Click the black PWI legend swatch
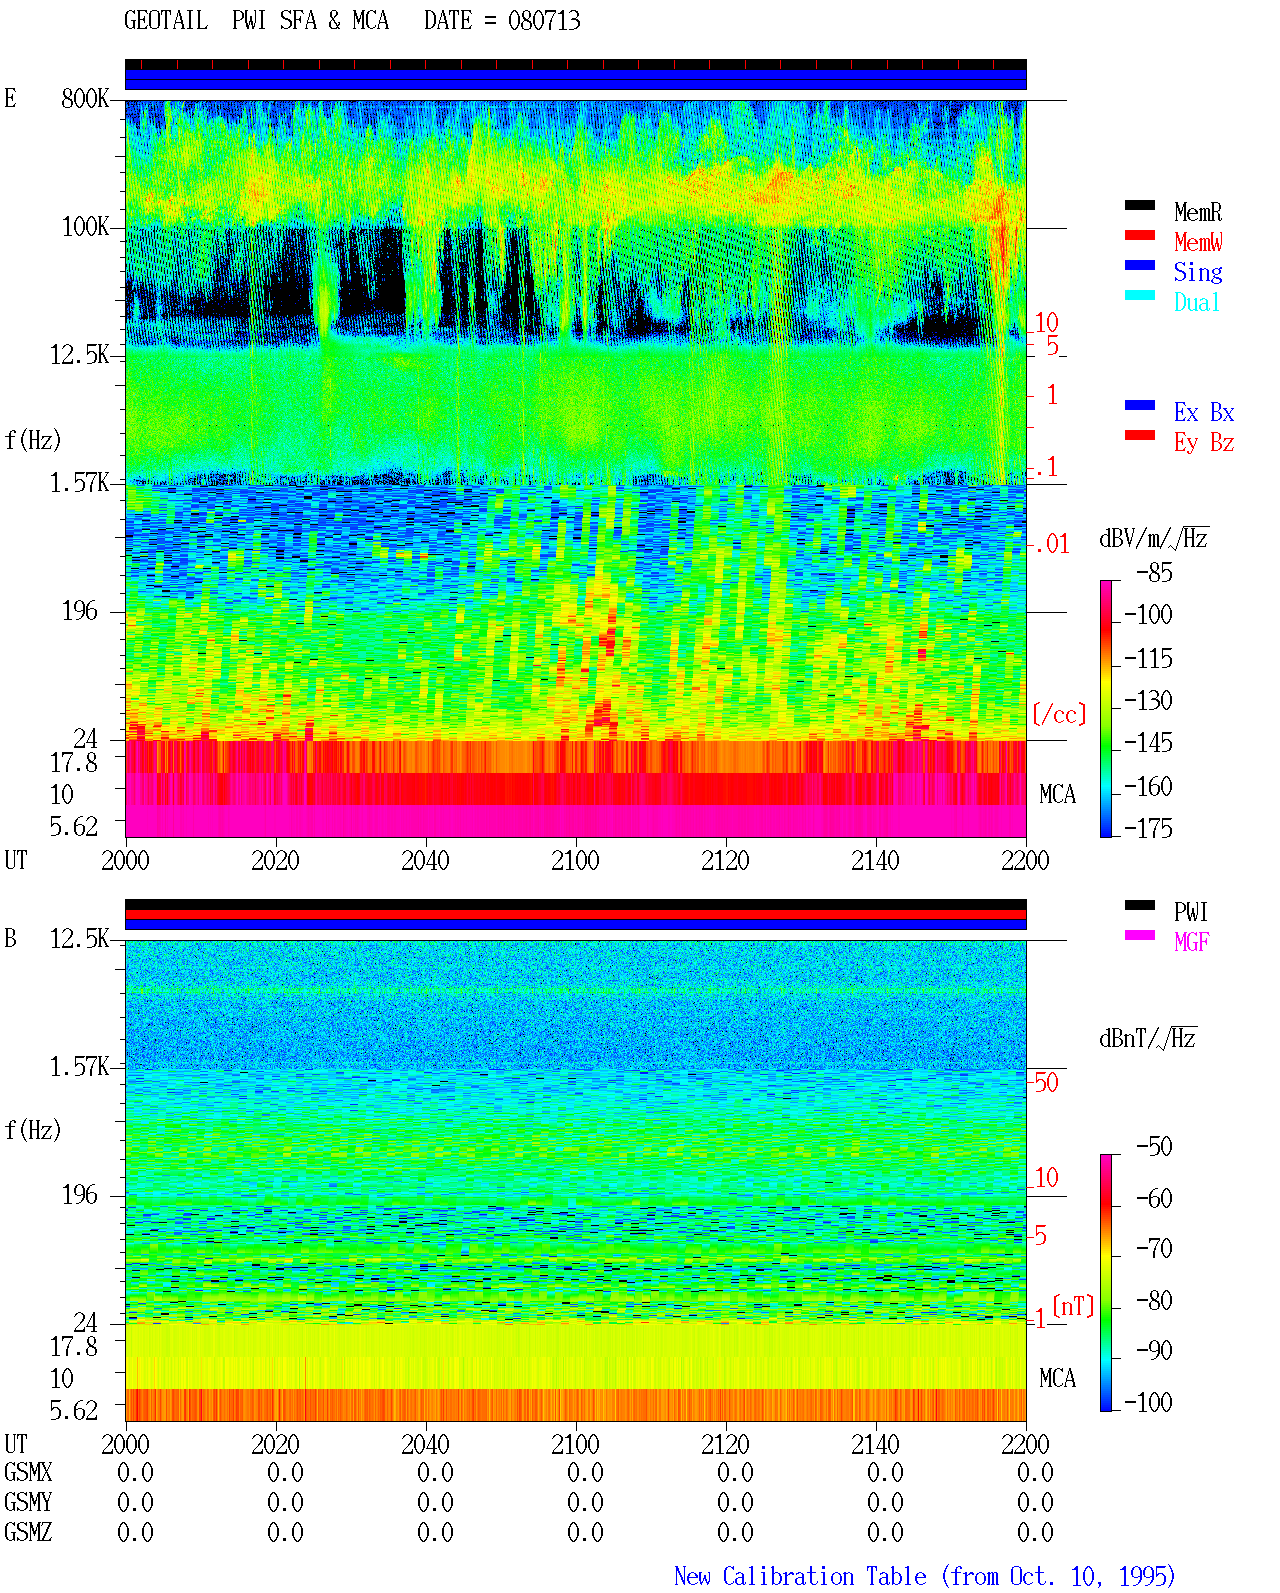 1140,906
